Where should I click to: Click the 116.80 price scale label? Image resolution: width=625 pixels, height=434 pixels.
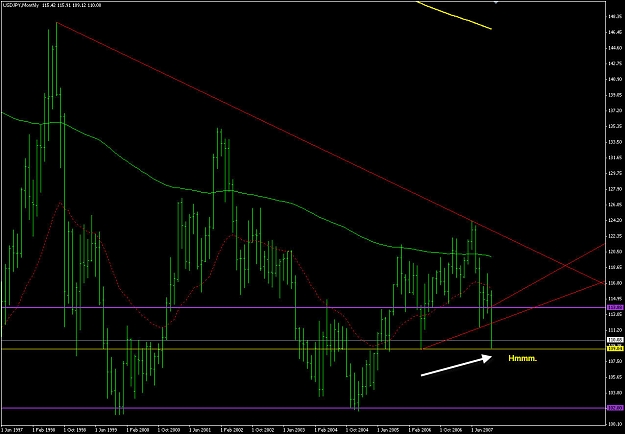point(616,283)
